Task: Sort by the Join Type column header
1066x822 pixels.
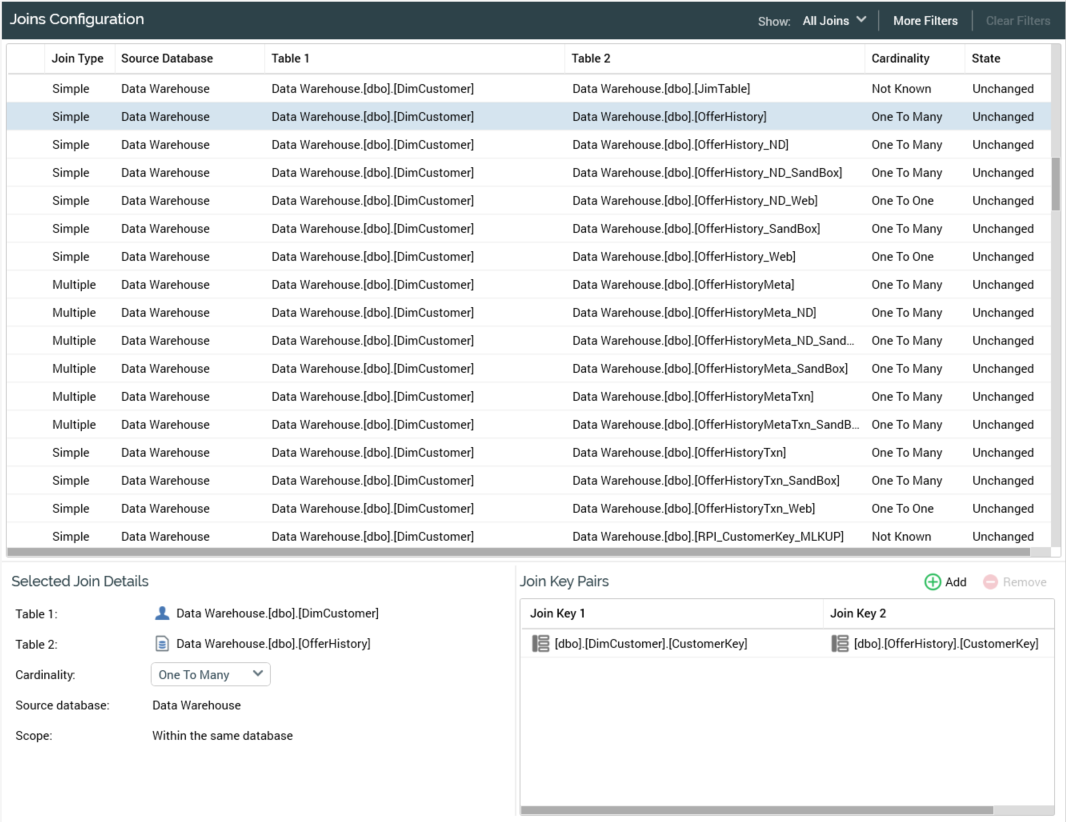Action: (78, 59)
